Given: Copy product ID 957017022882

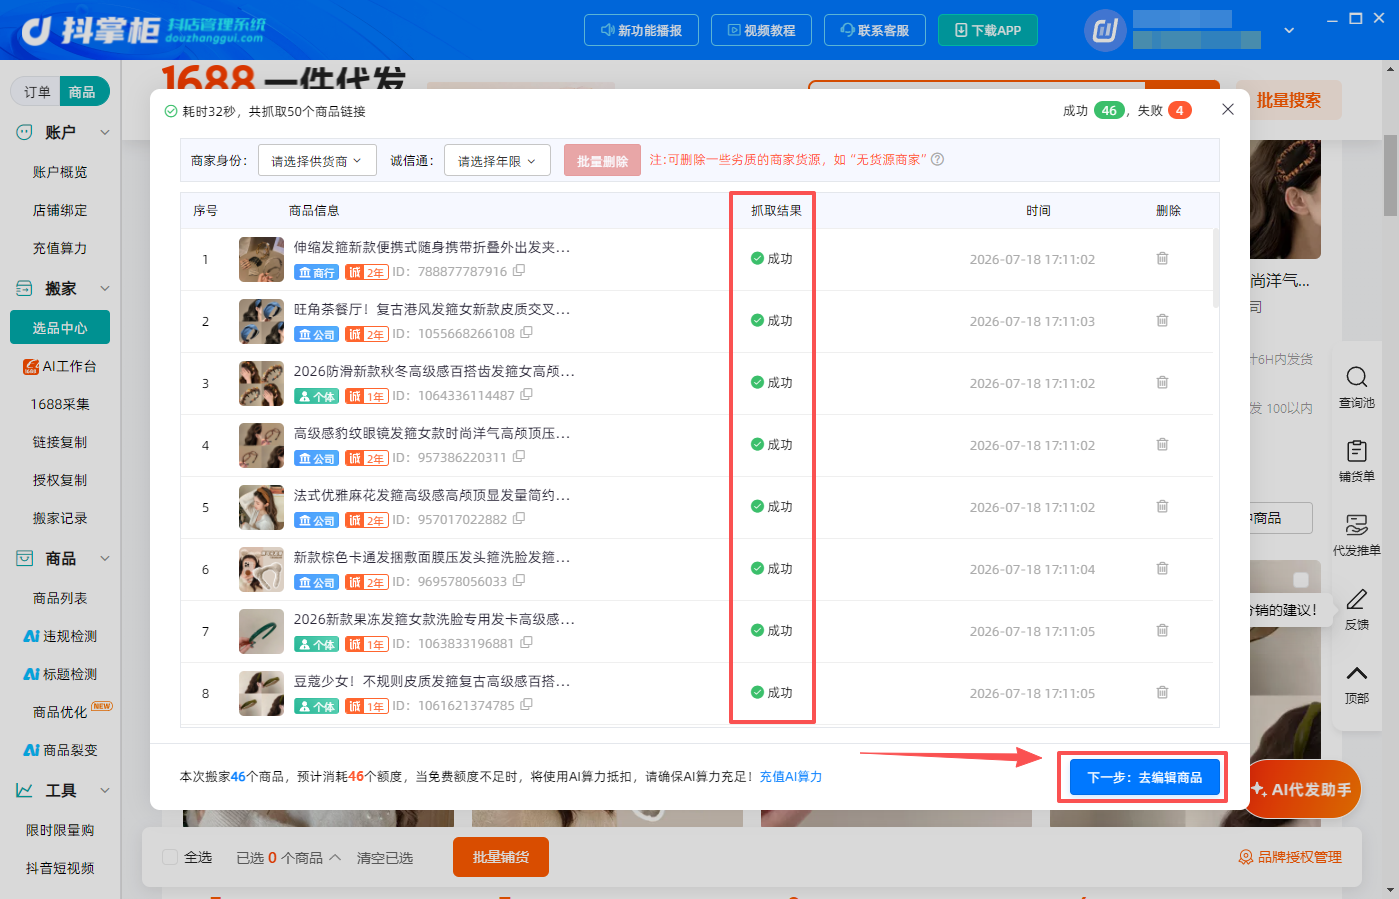Looking at the screenshot, I should point(520,519).
